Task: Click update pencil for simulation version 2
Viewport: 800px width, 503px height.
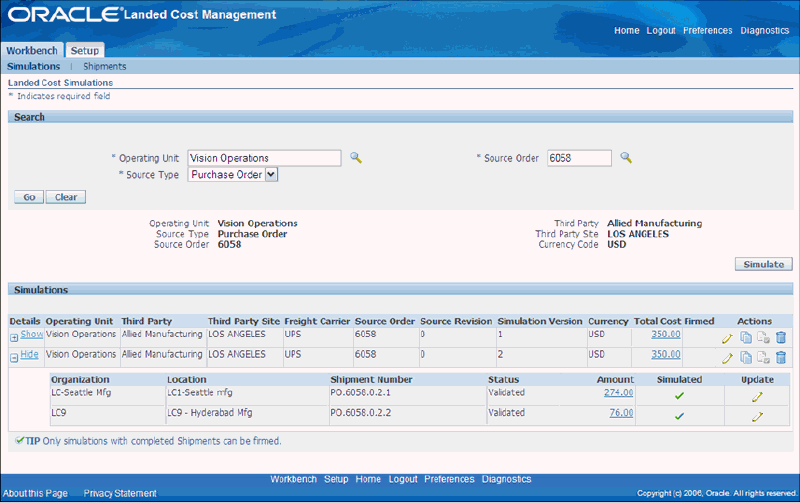Action: [x=727, y=358]
